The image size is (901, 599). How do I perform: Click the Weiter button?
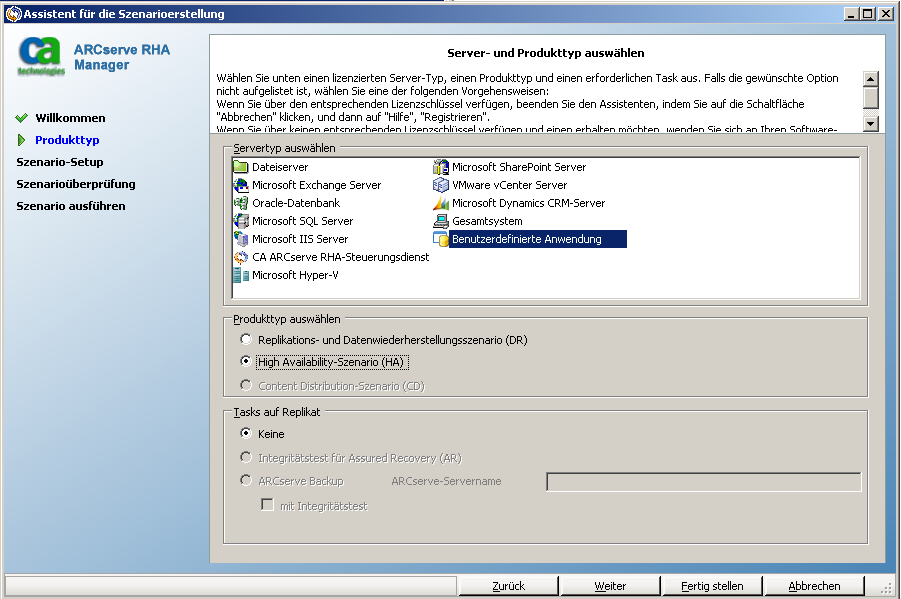click(610, 586)
